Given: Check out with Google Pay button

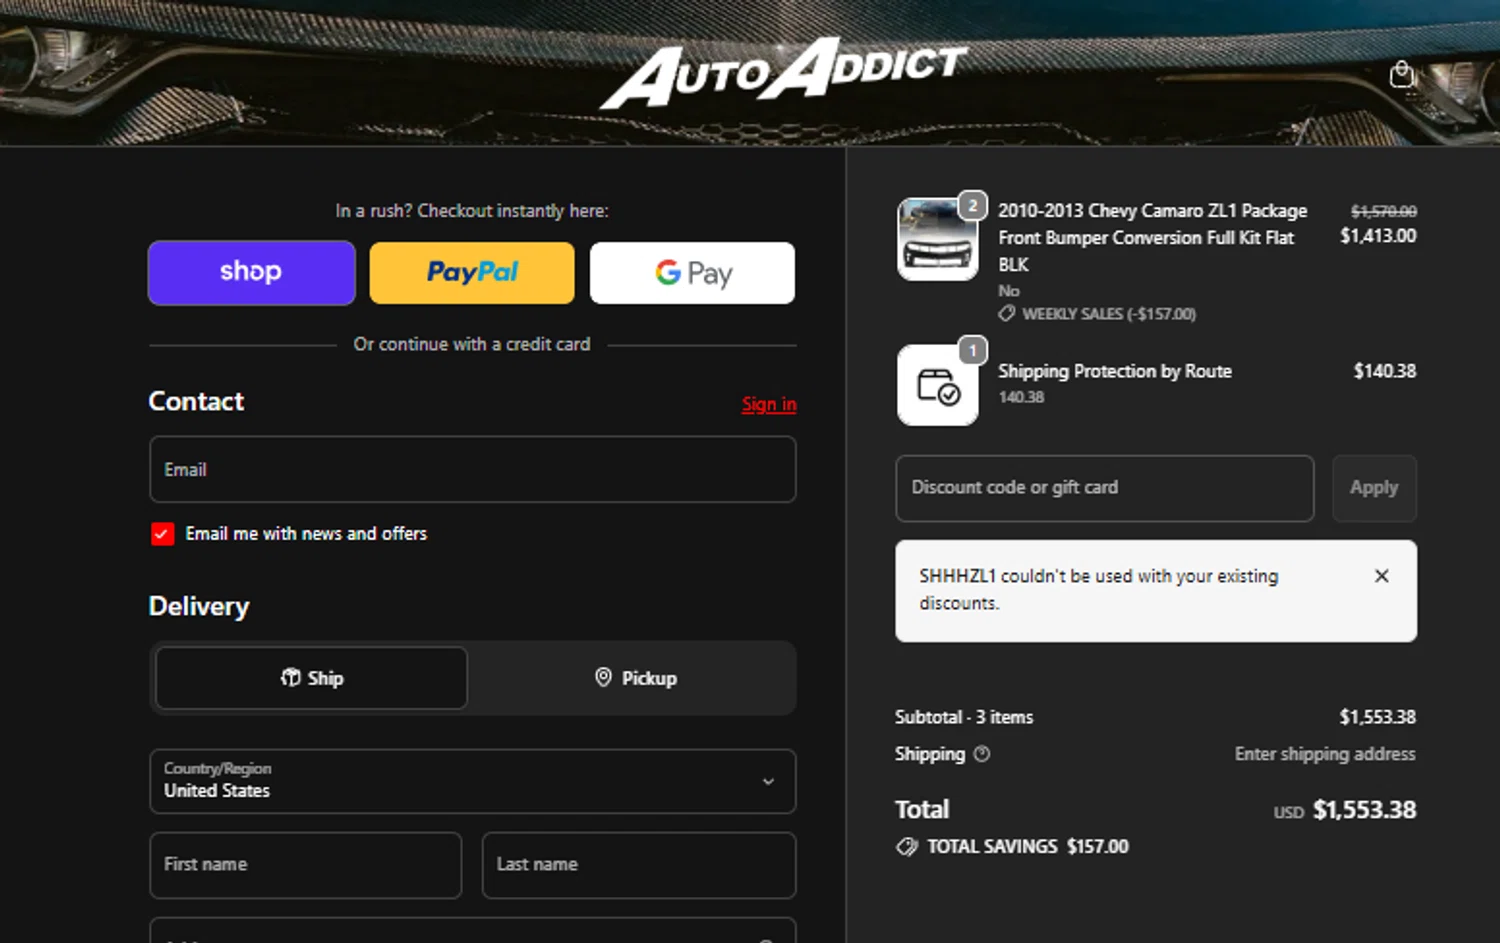Looking at the screenshot, I should point(692,272).
